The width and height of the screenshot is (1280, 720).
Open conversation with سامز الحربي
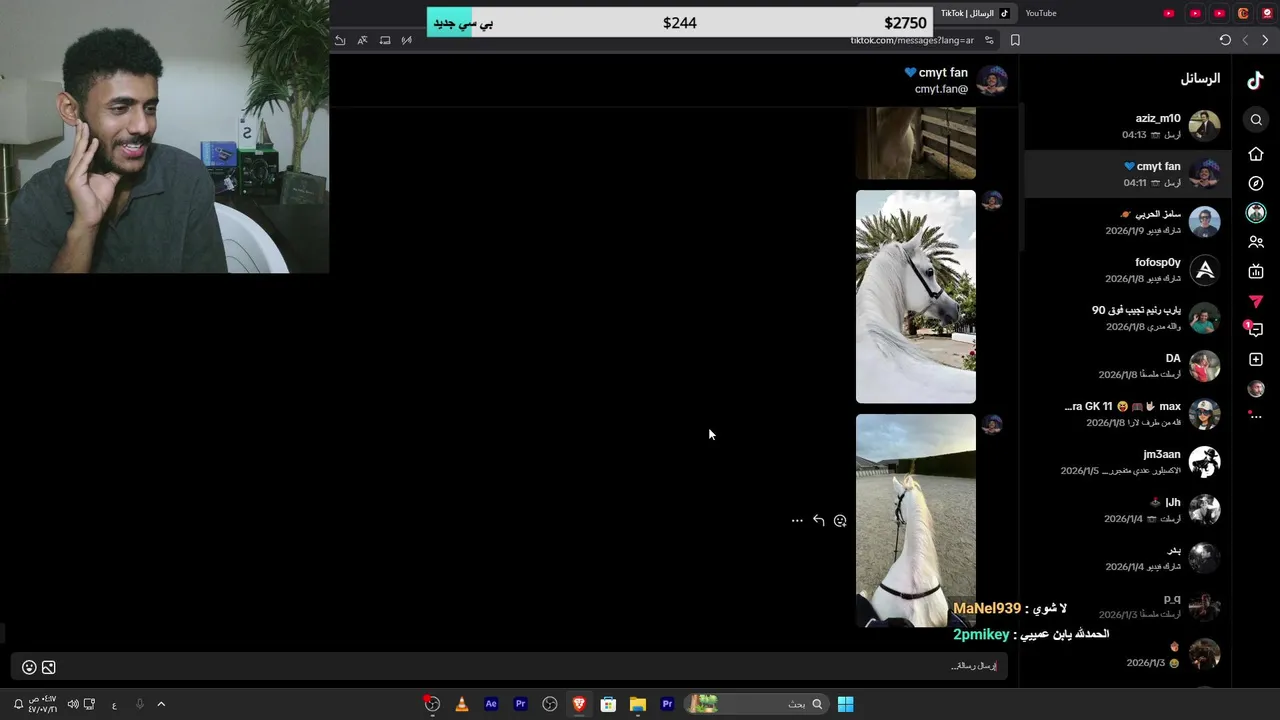[x=1124, y=222]
